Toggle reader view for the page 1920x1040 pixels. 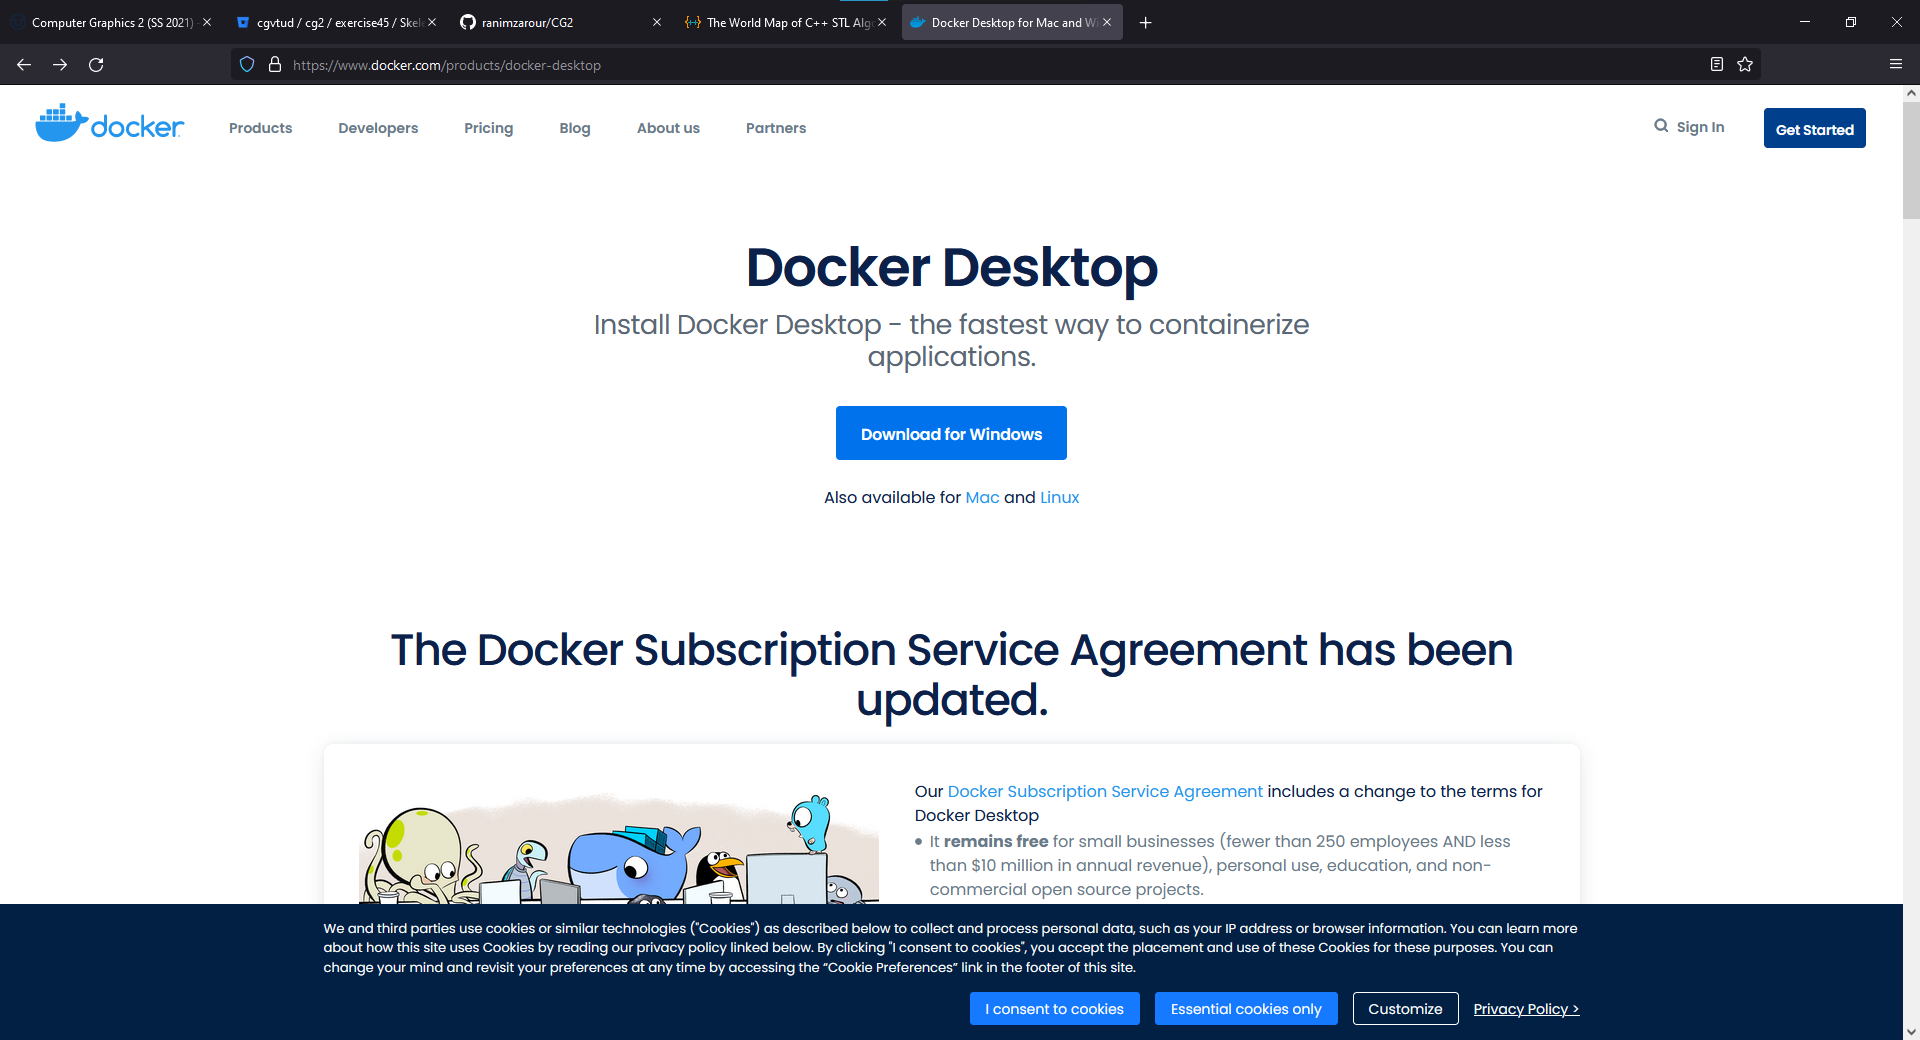click(1716, 64)
